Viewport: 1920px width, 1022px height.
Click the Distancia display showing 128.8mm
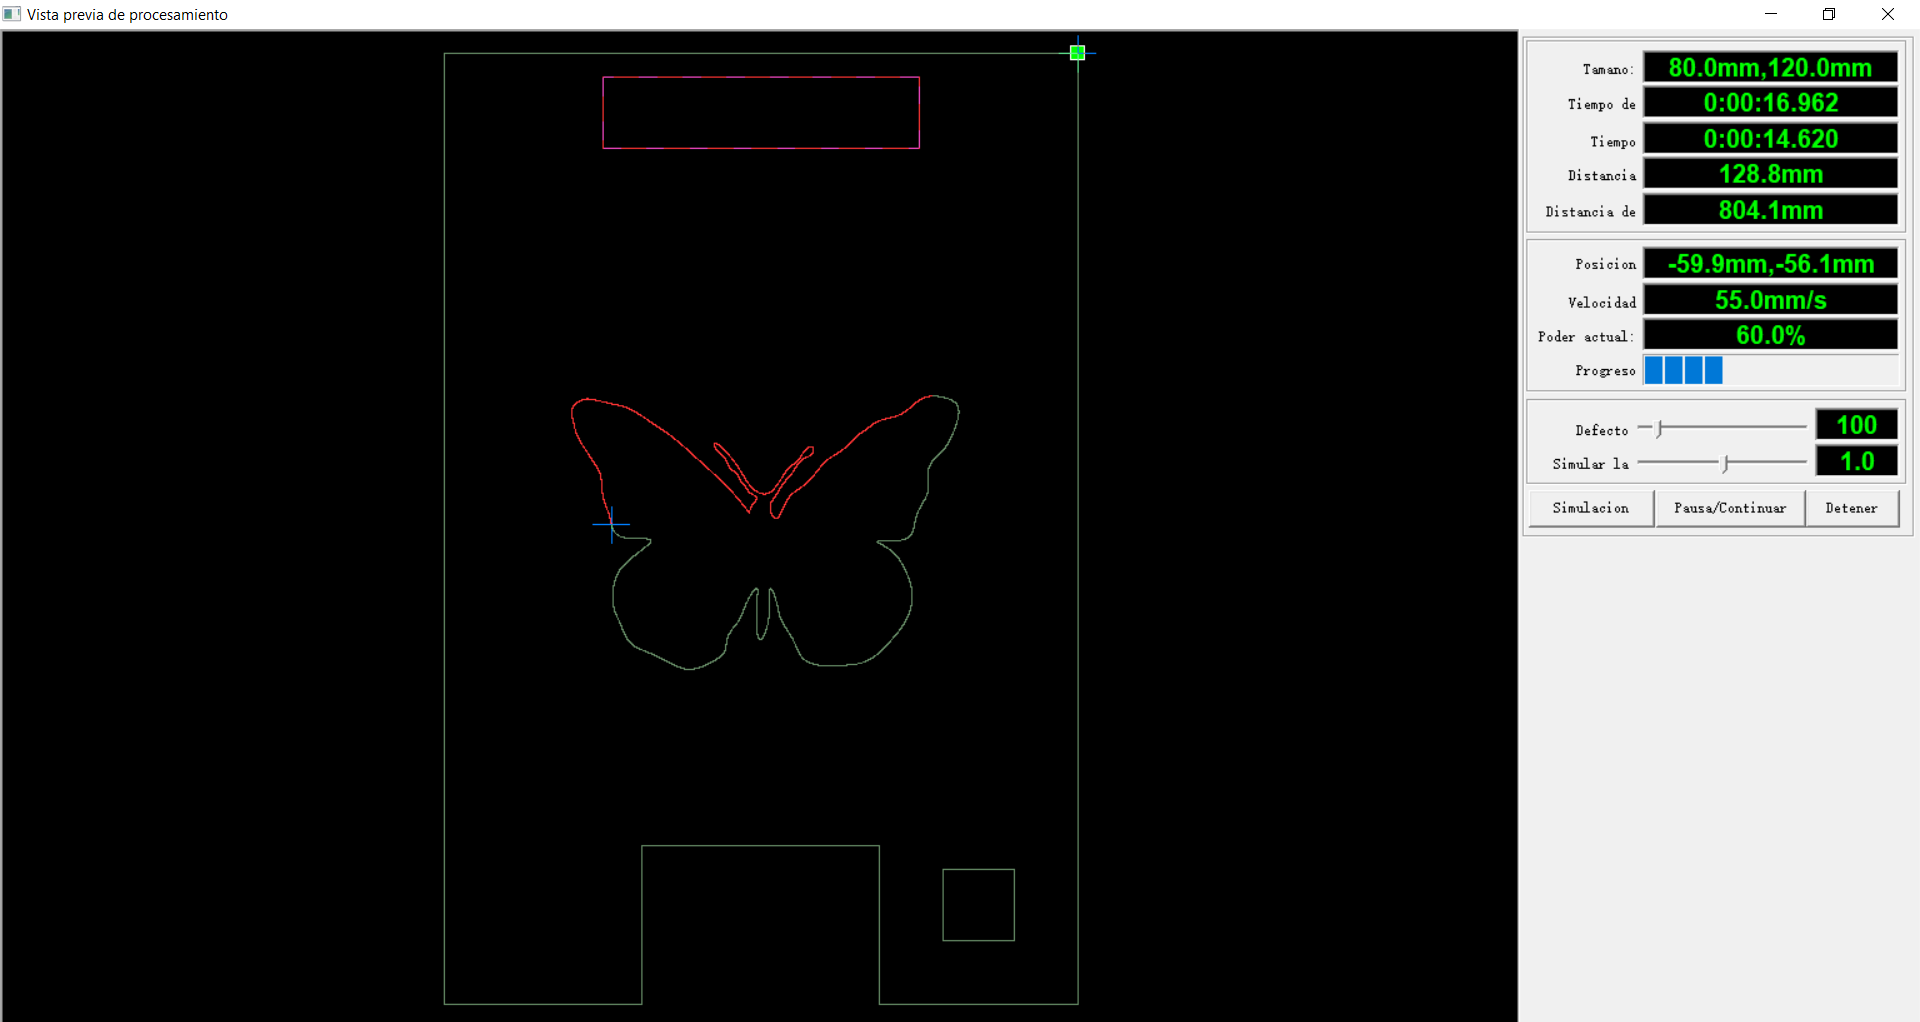click(1770, 174)
